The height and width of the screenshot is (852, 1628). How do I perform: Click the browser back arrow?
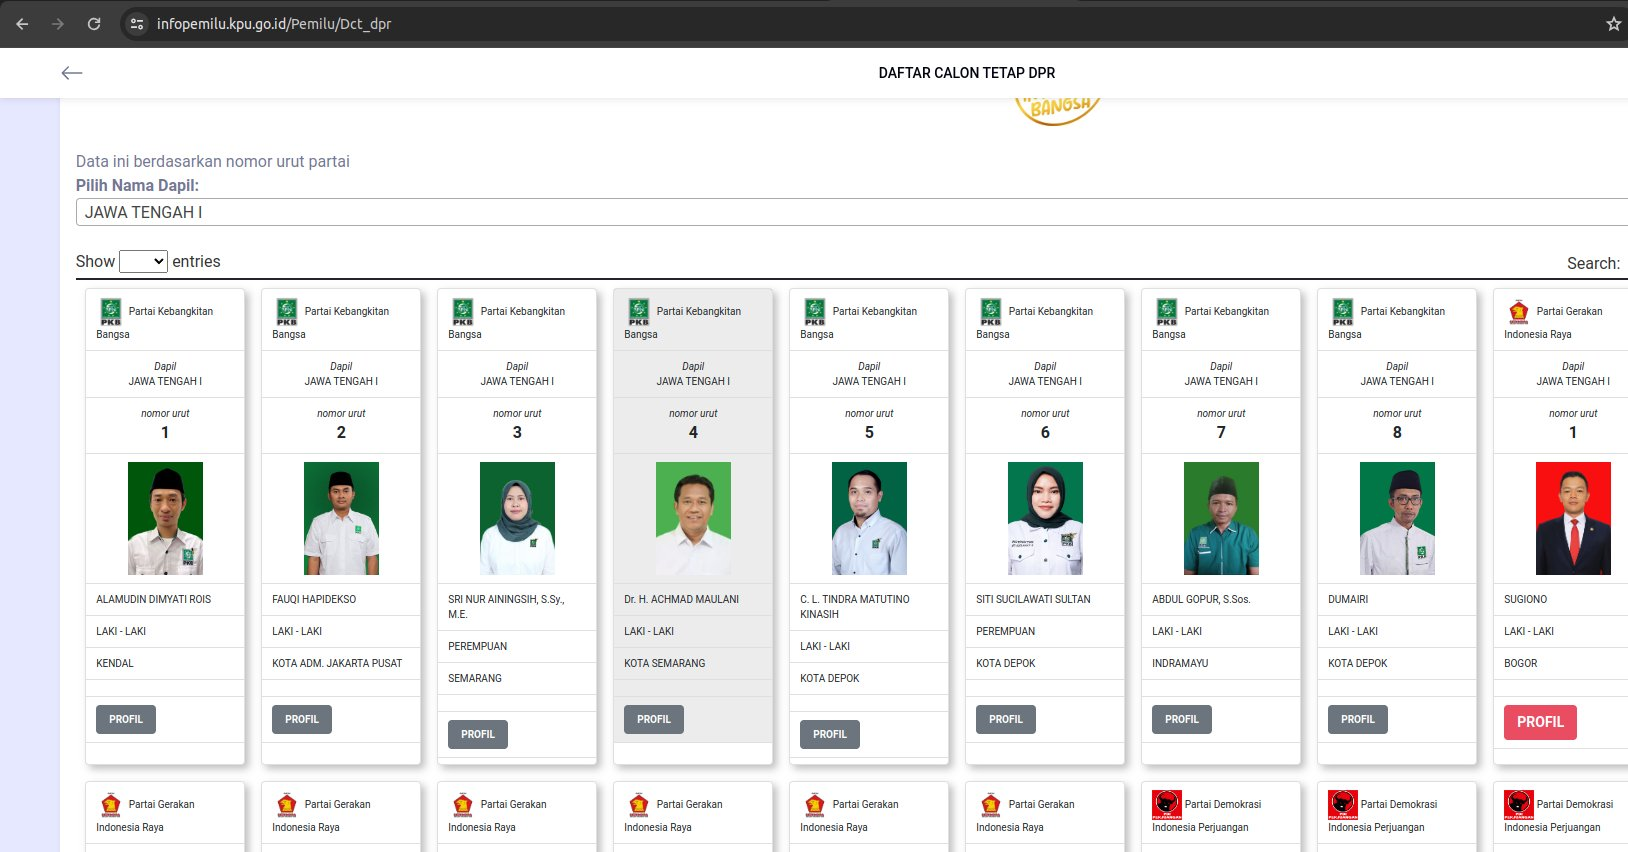22,24
